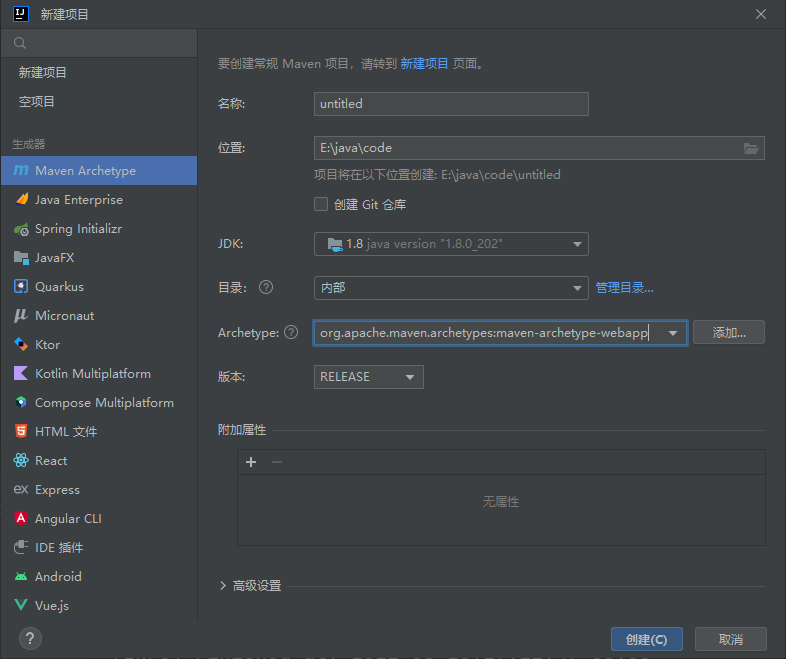
Task: Browse for location with folder icon
Action: point(750,148)
